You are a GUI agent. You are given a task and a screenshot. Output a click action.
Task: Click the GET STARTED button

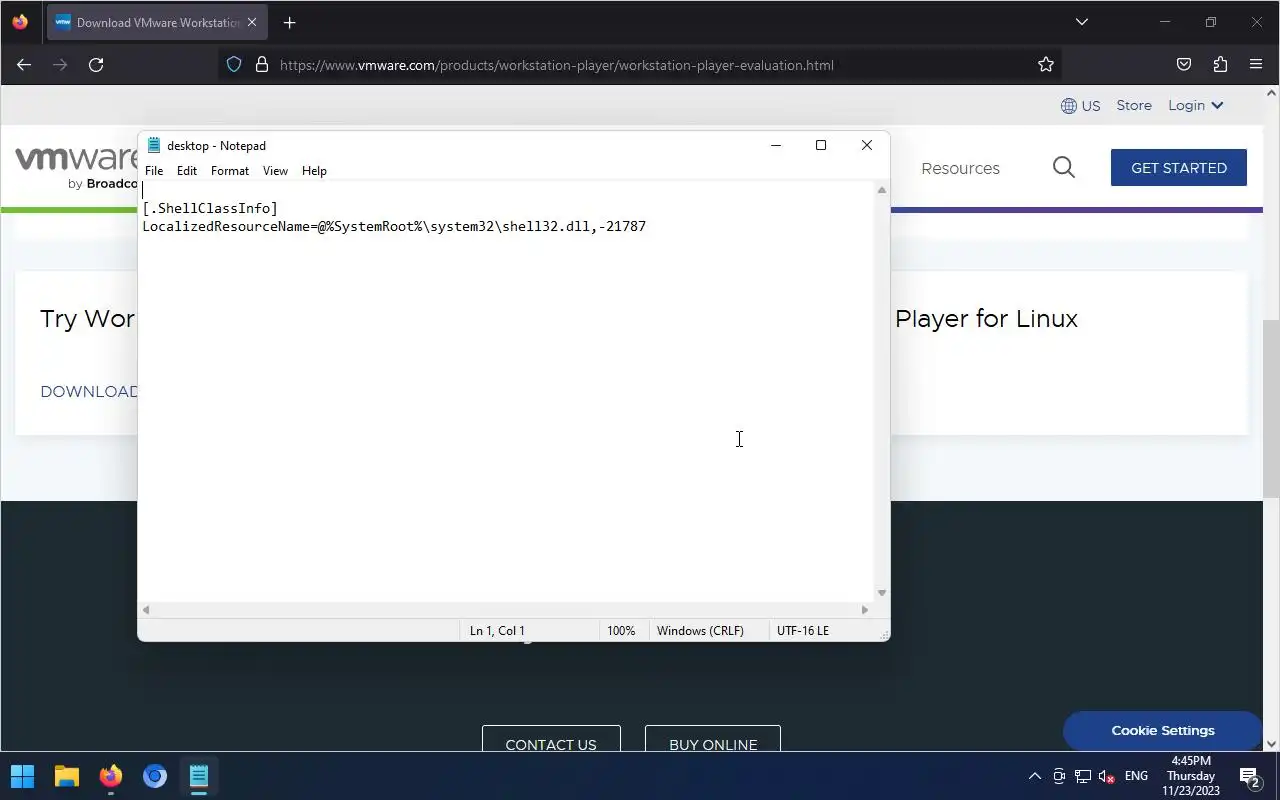point(1179,168)
